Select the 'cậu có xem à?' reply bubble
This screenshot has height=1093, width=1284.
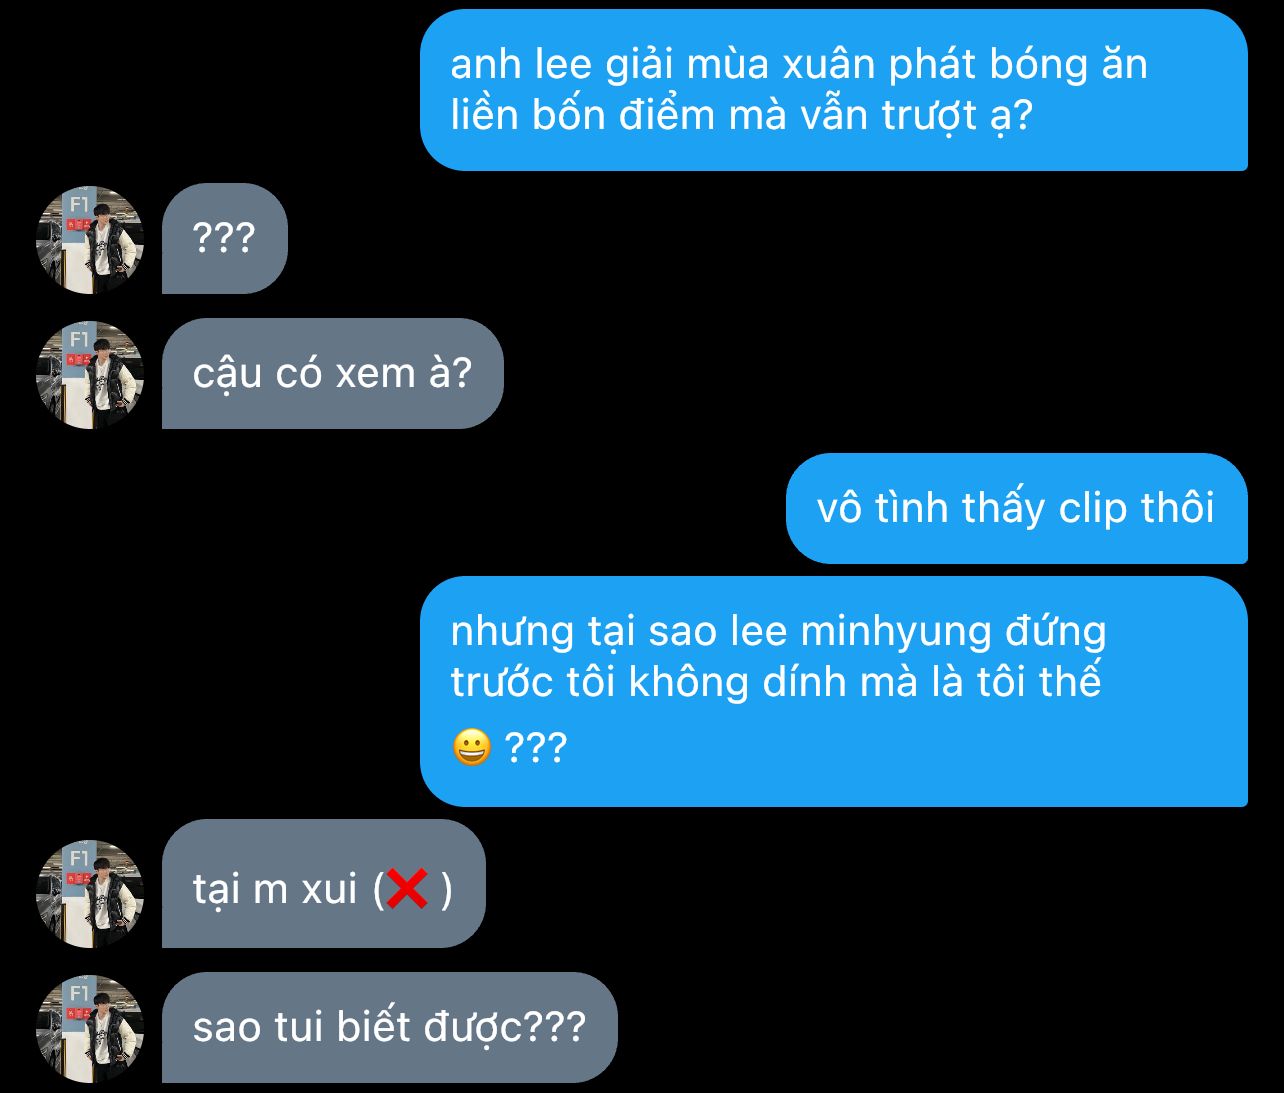pyautogui.click(x=332, y=374)
